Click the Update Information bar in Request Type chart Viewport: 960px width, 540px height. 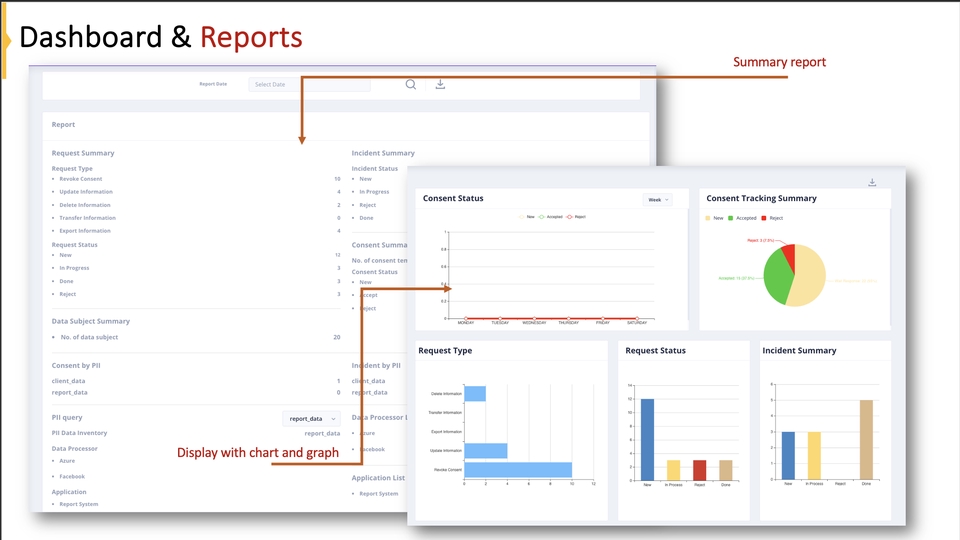tap(486, 451)
